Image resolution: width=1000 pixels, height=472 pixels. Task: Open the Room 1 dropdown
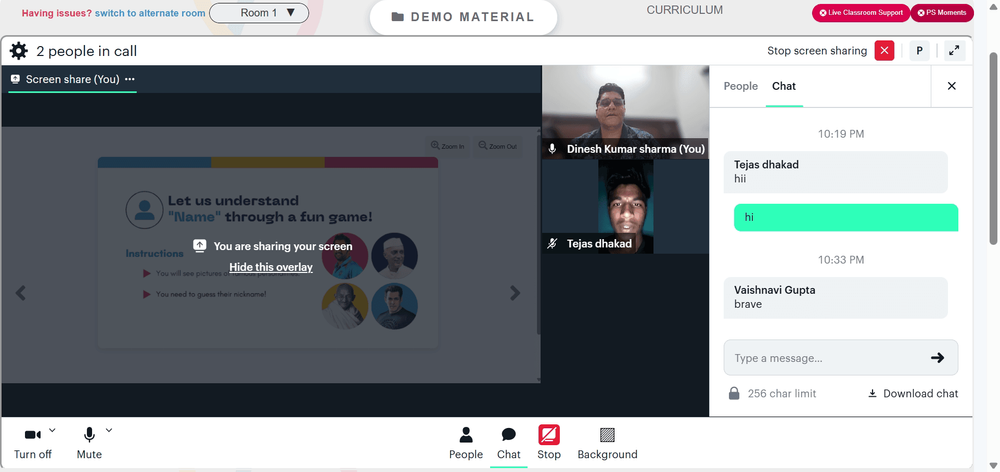tap(259, 13)
